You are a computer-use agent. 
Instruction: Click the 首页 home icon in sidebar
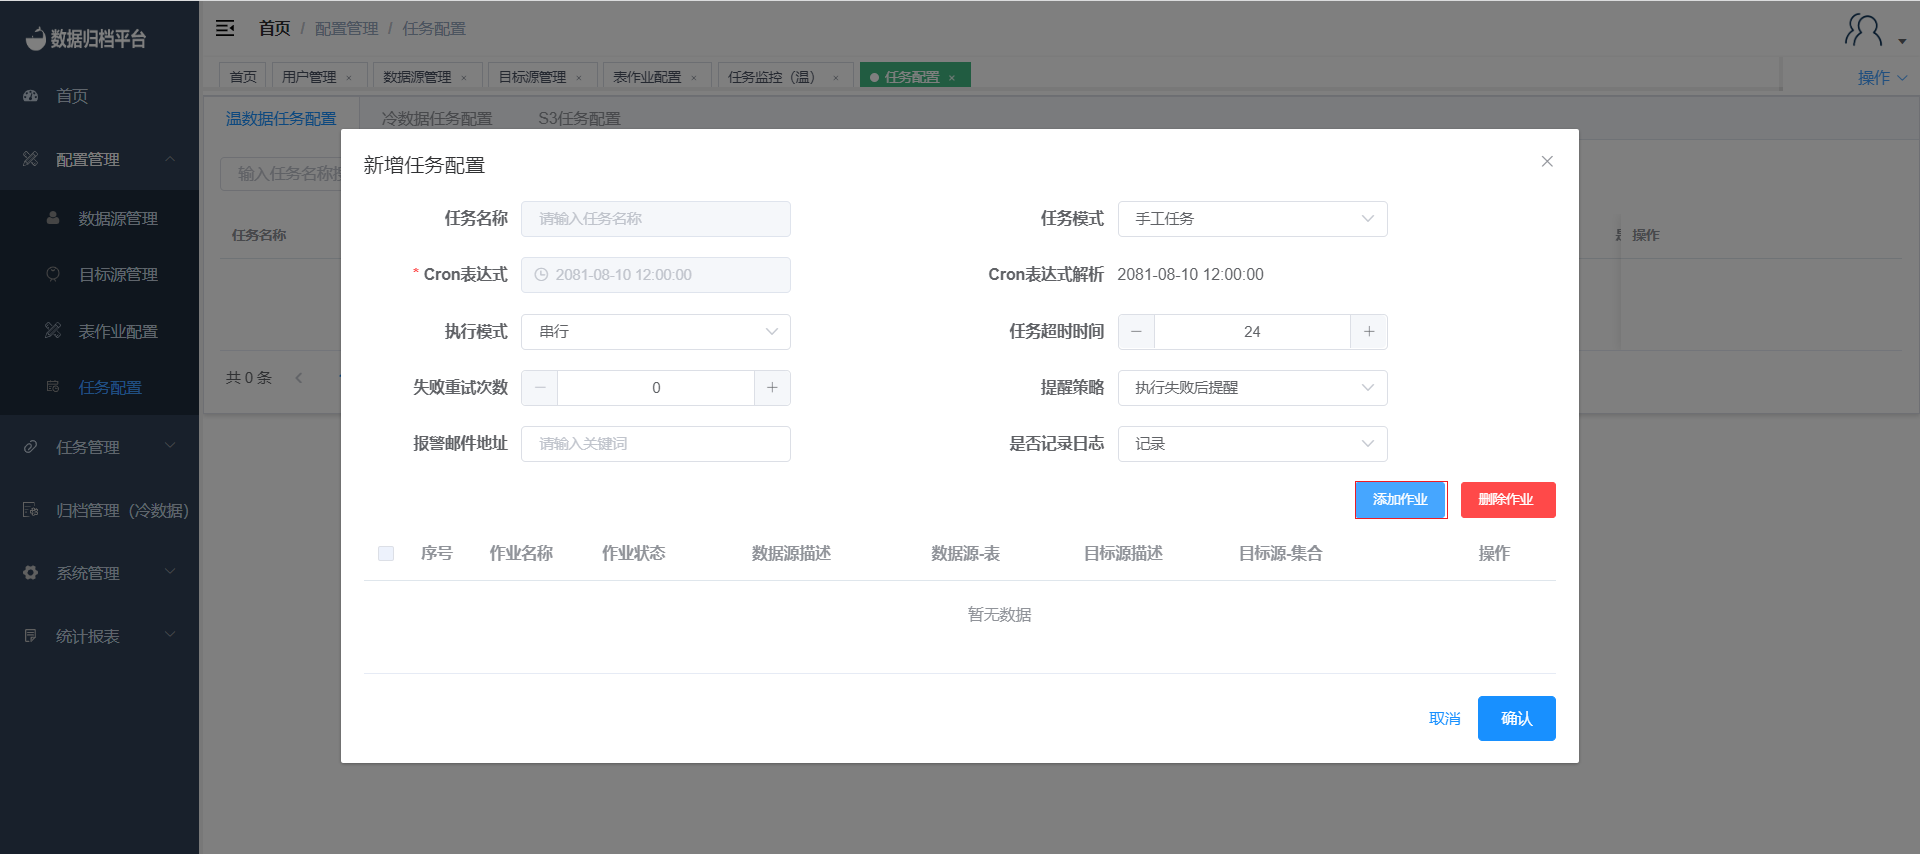click(31, 96)
